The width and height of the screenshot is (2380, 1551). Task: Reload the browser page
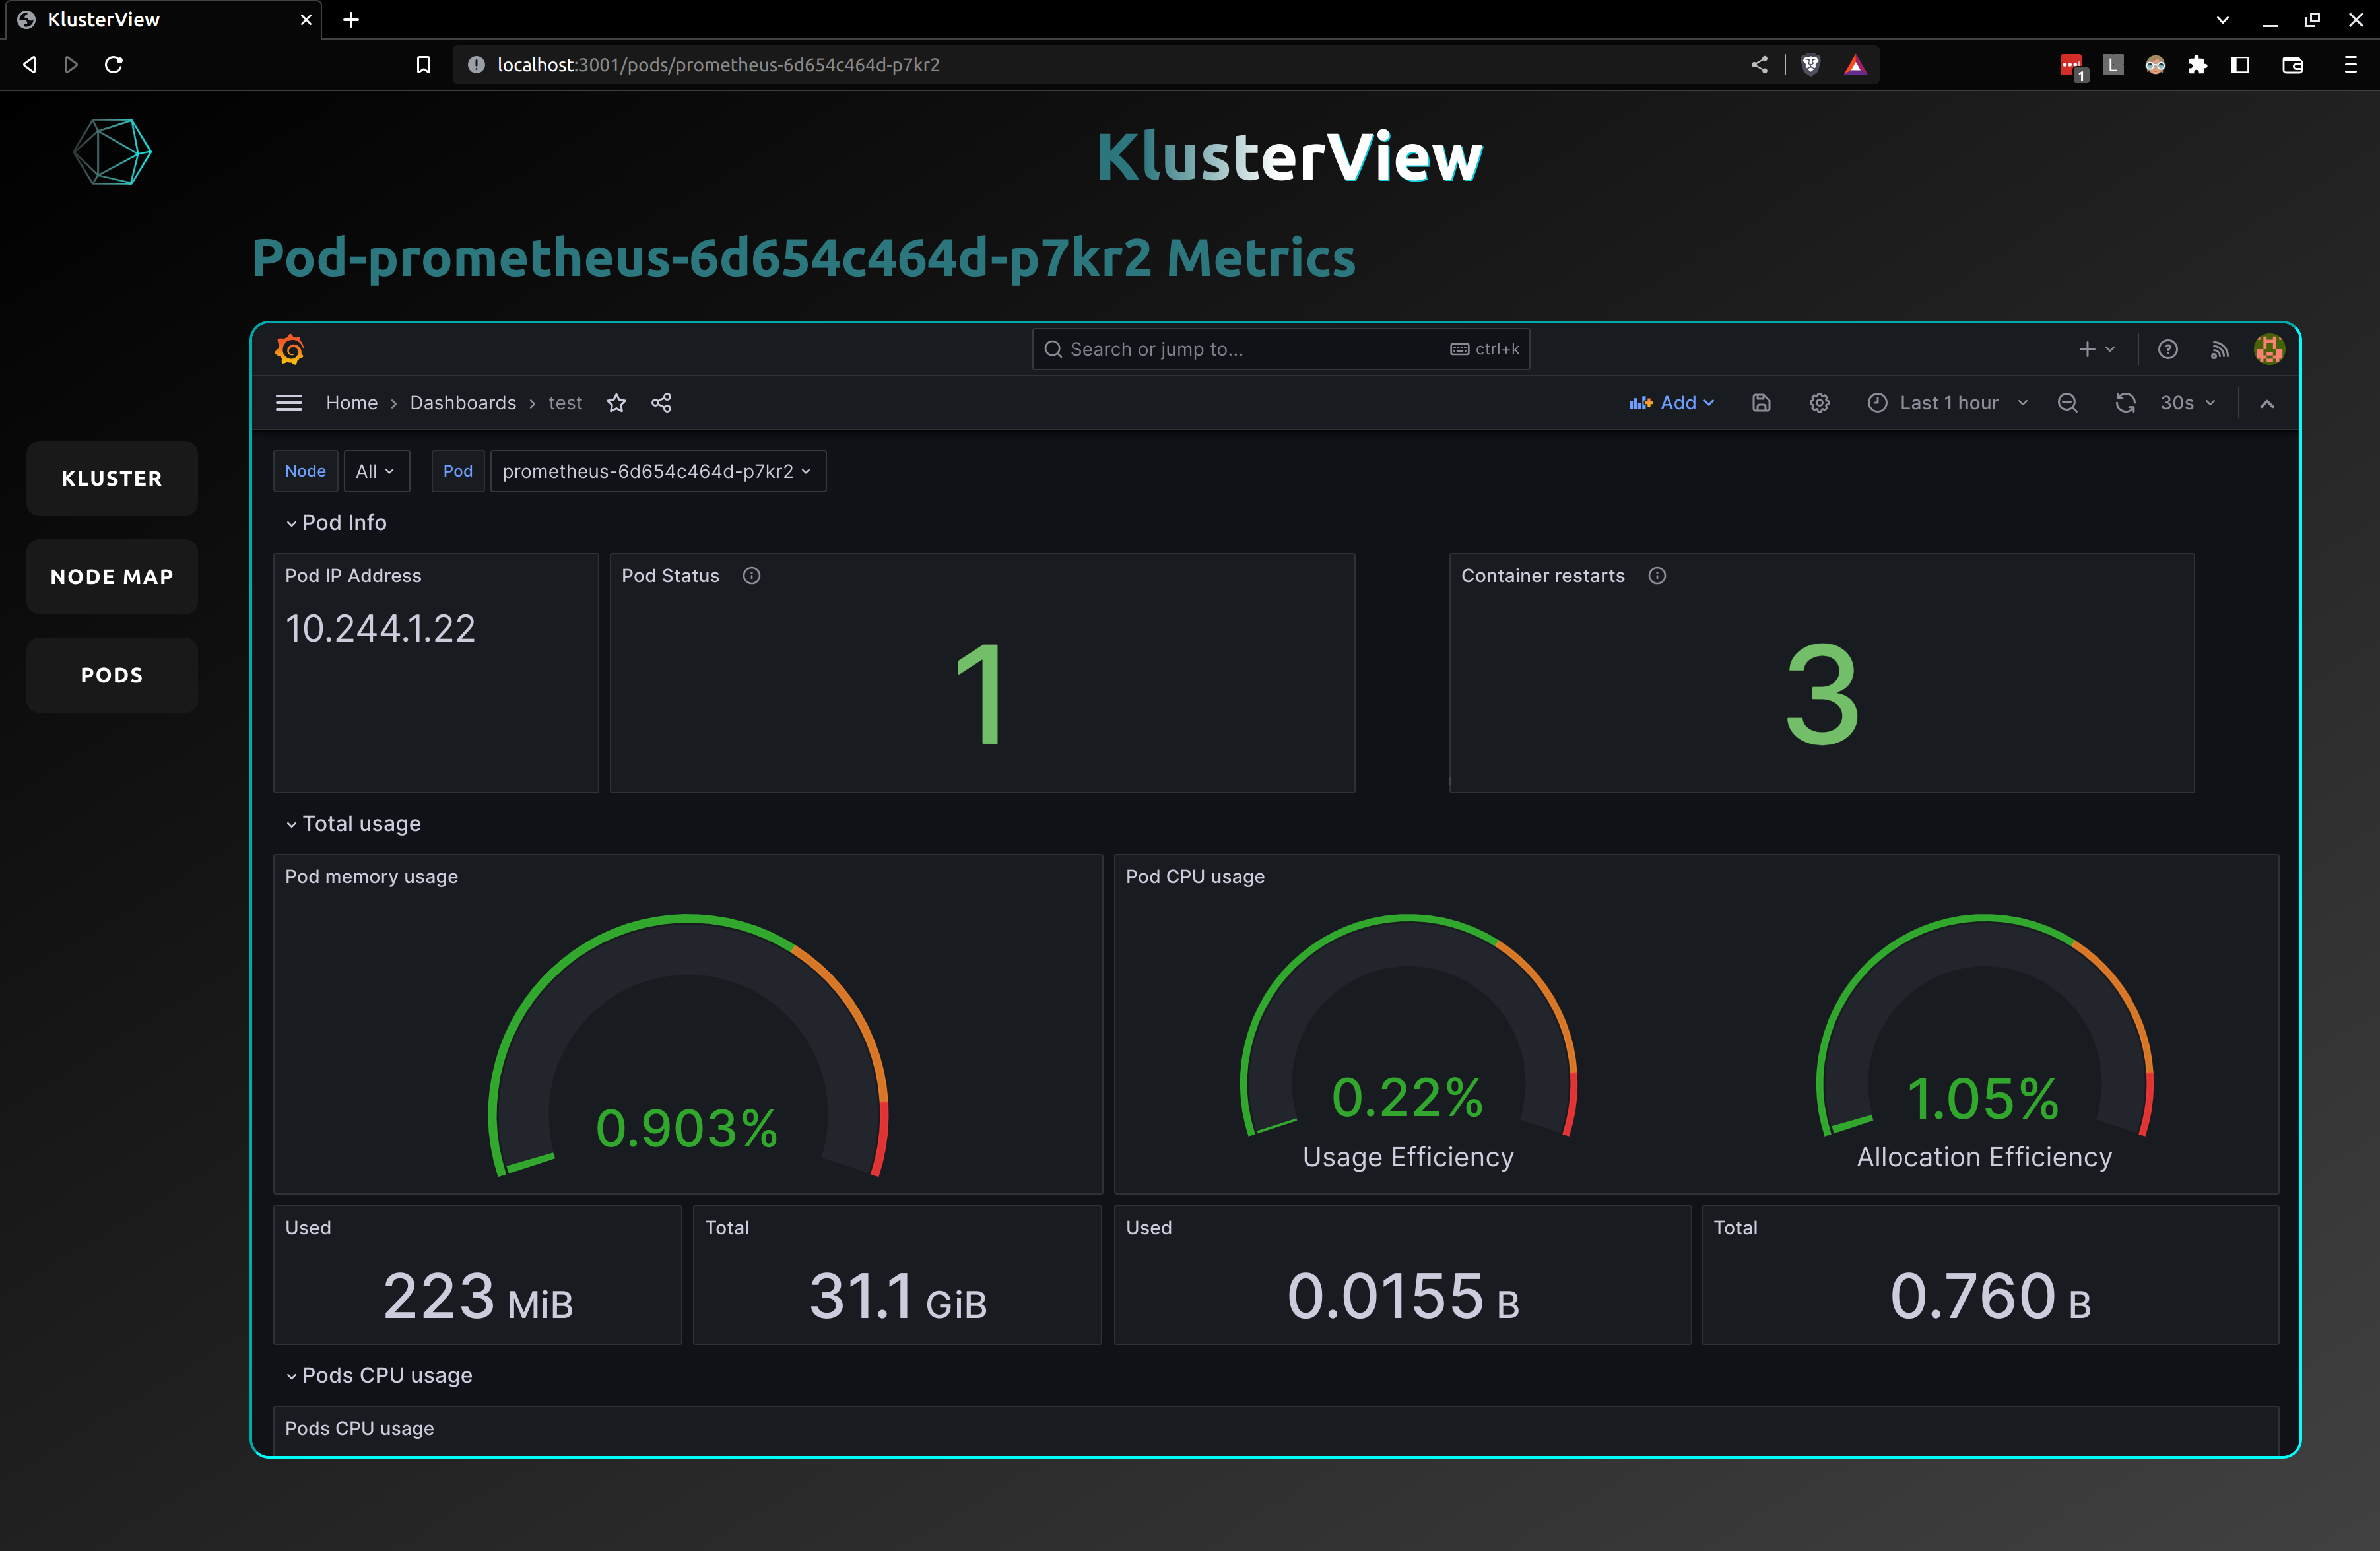click(114, 65)
